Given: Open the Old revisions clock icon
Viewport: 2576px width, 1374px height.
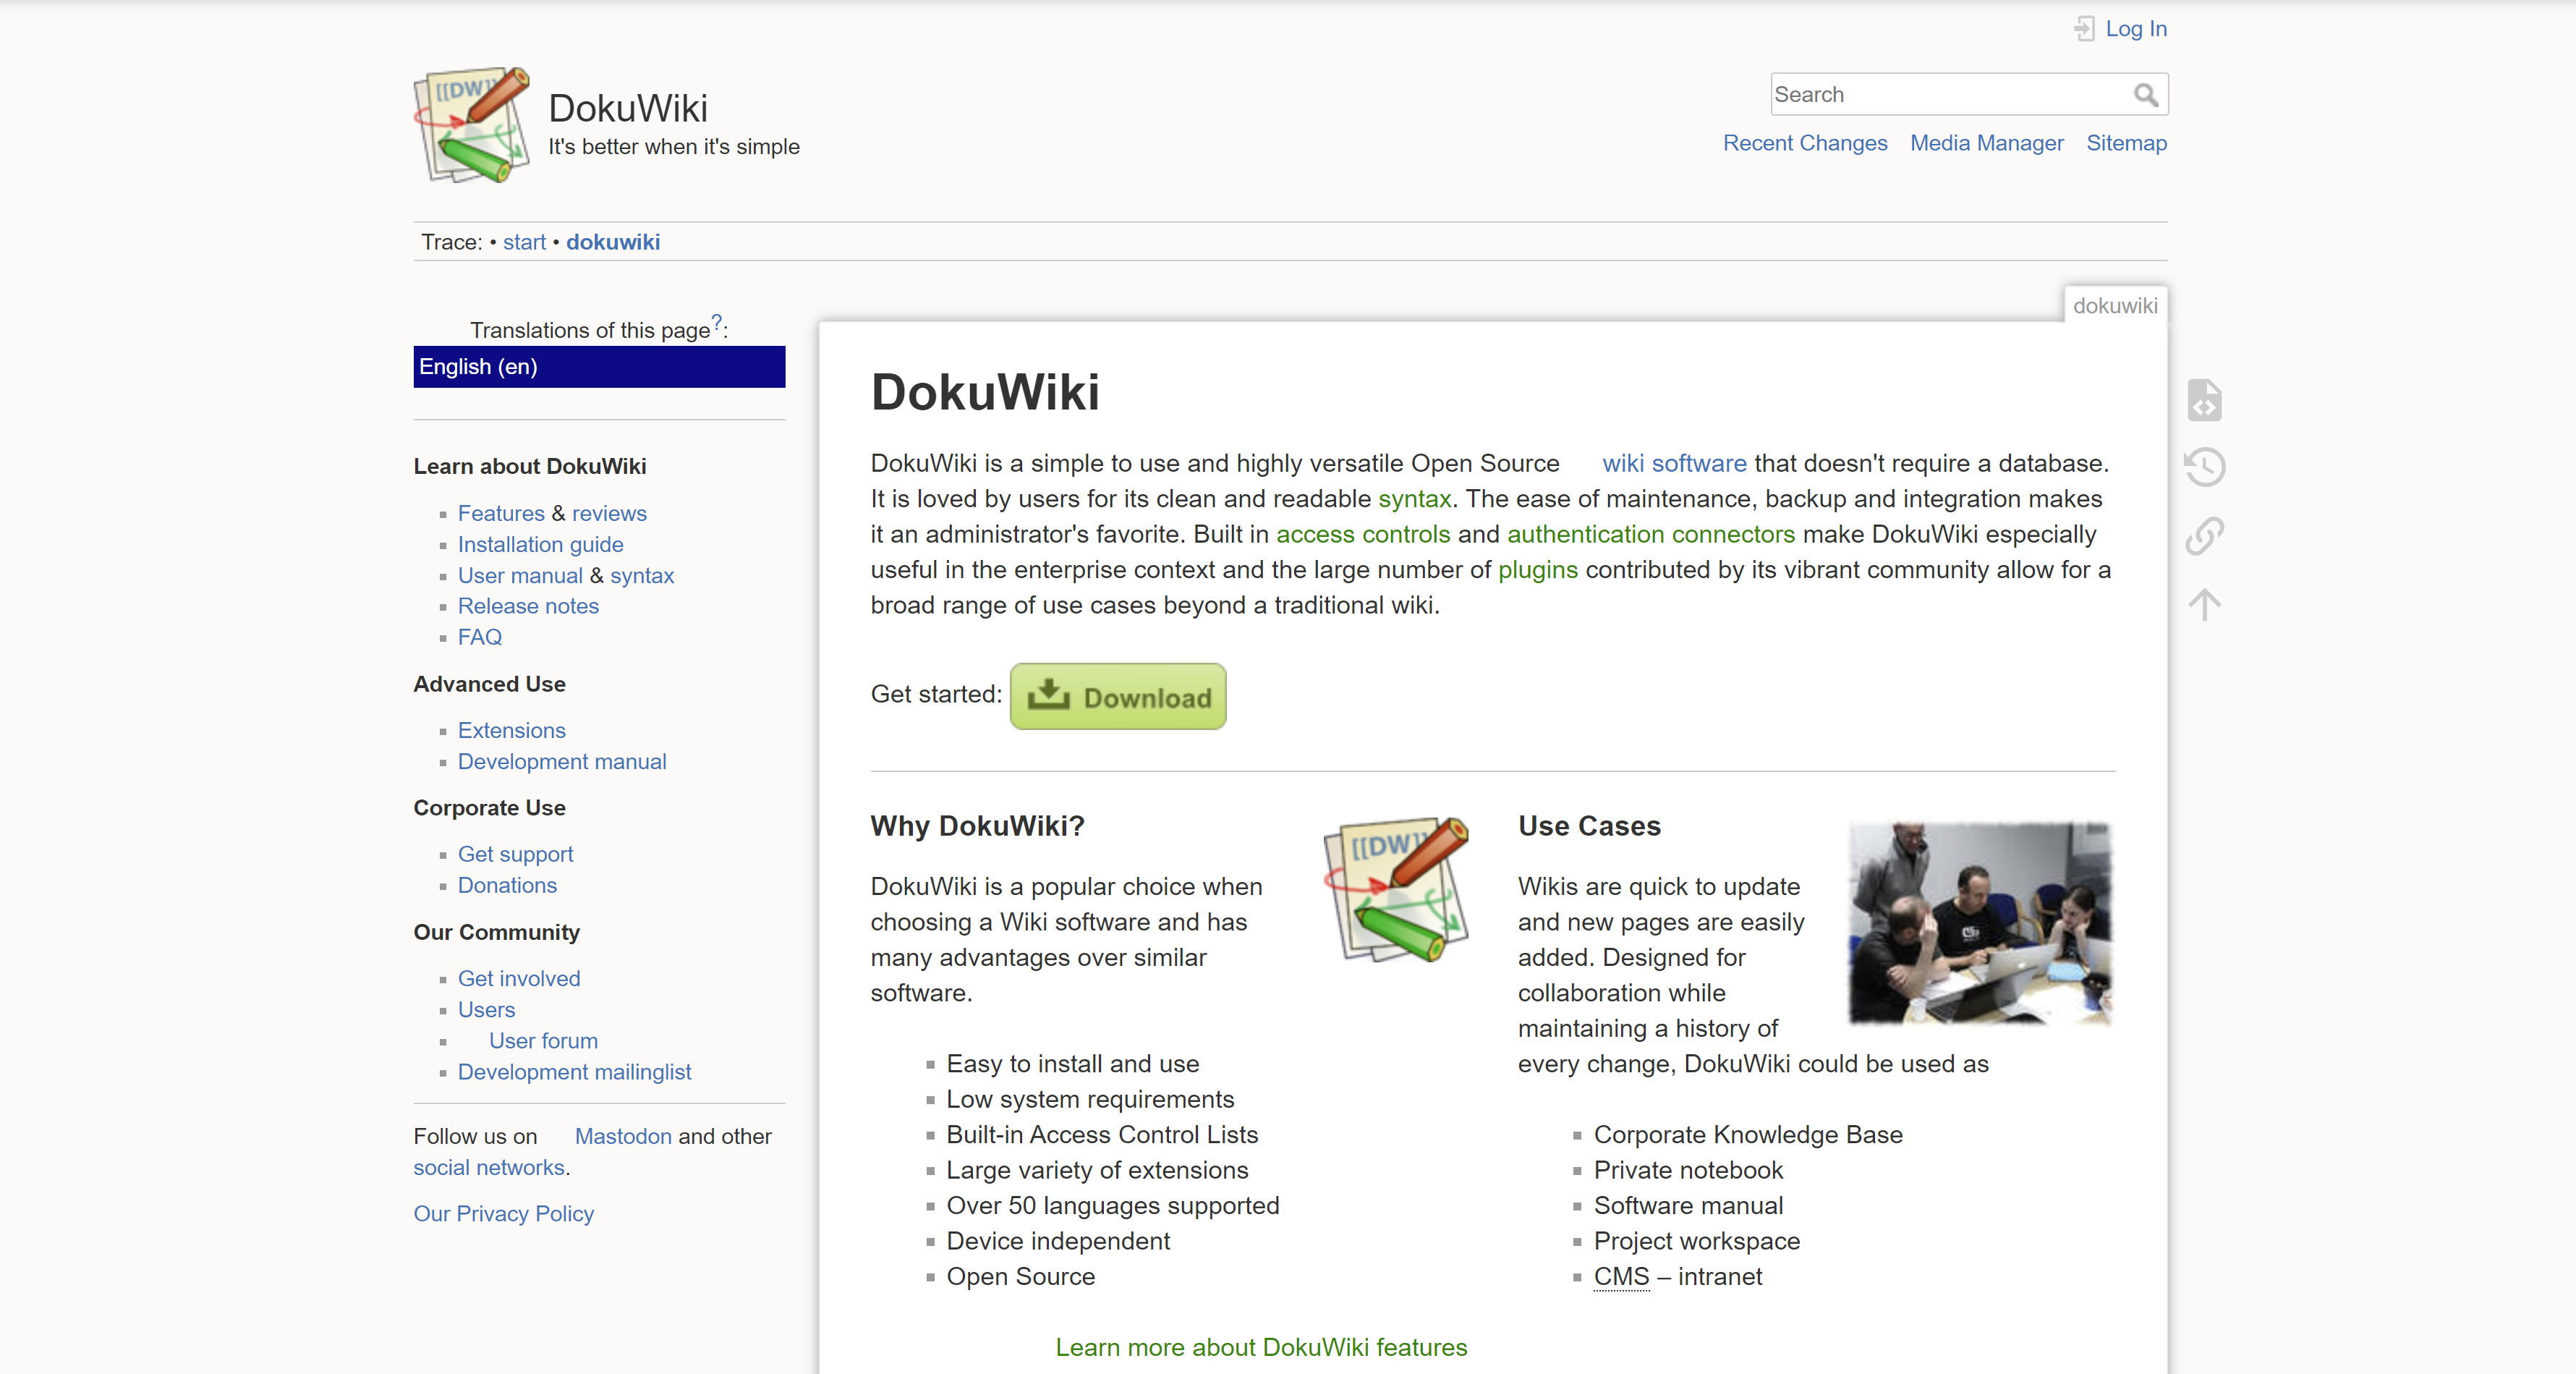Looking at the screenshot, I should click(x=2204, y=467).
